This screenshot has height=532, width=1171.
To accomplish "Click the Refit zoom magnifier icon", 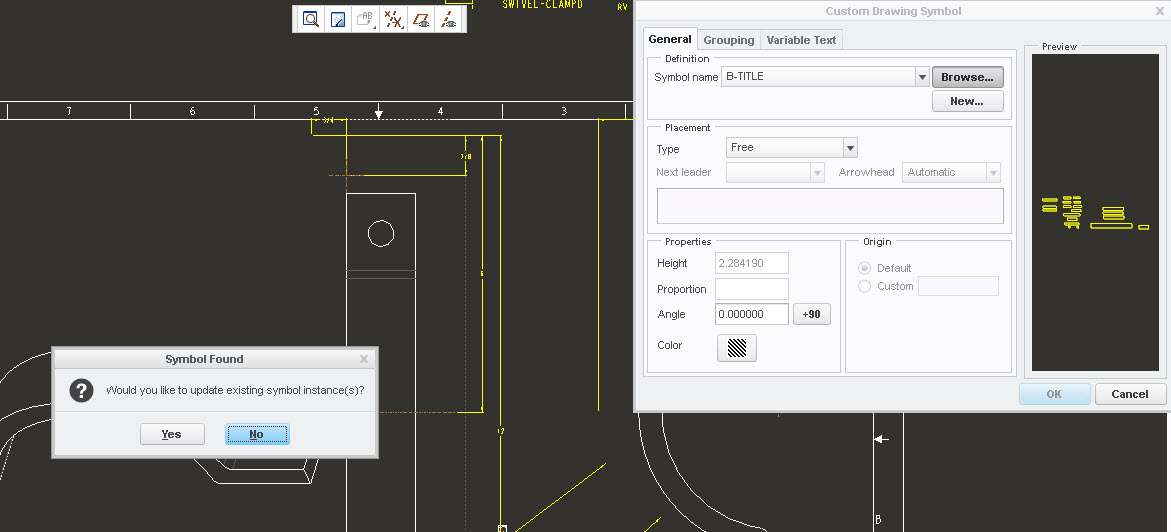I will [x=311, y=19].
